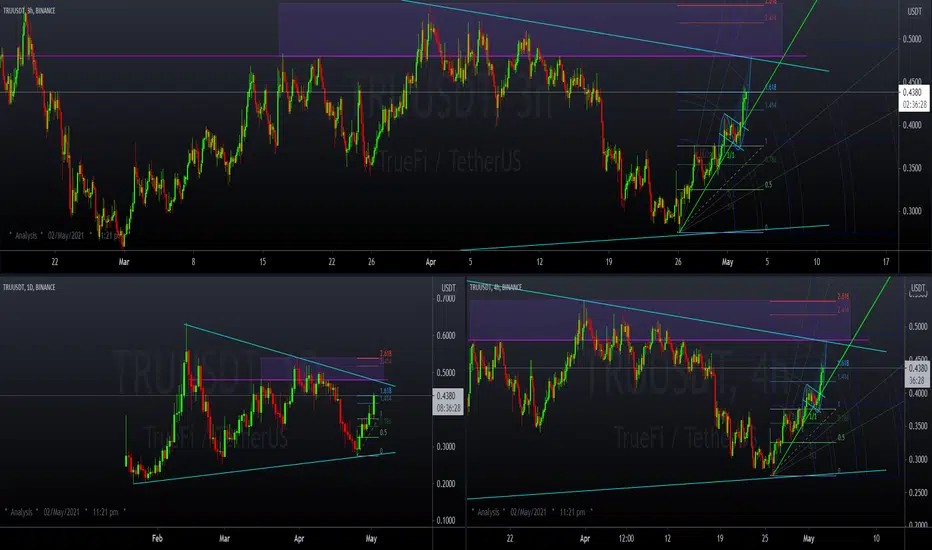Click the TRUUSDT, 4h, BINANCE symbol label
The height and width of the screenshot is (550, 932).
point(496,287)
